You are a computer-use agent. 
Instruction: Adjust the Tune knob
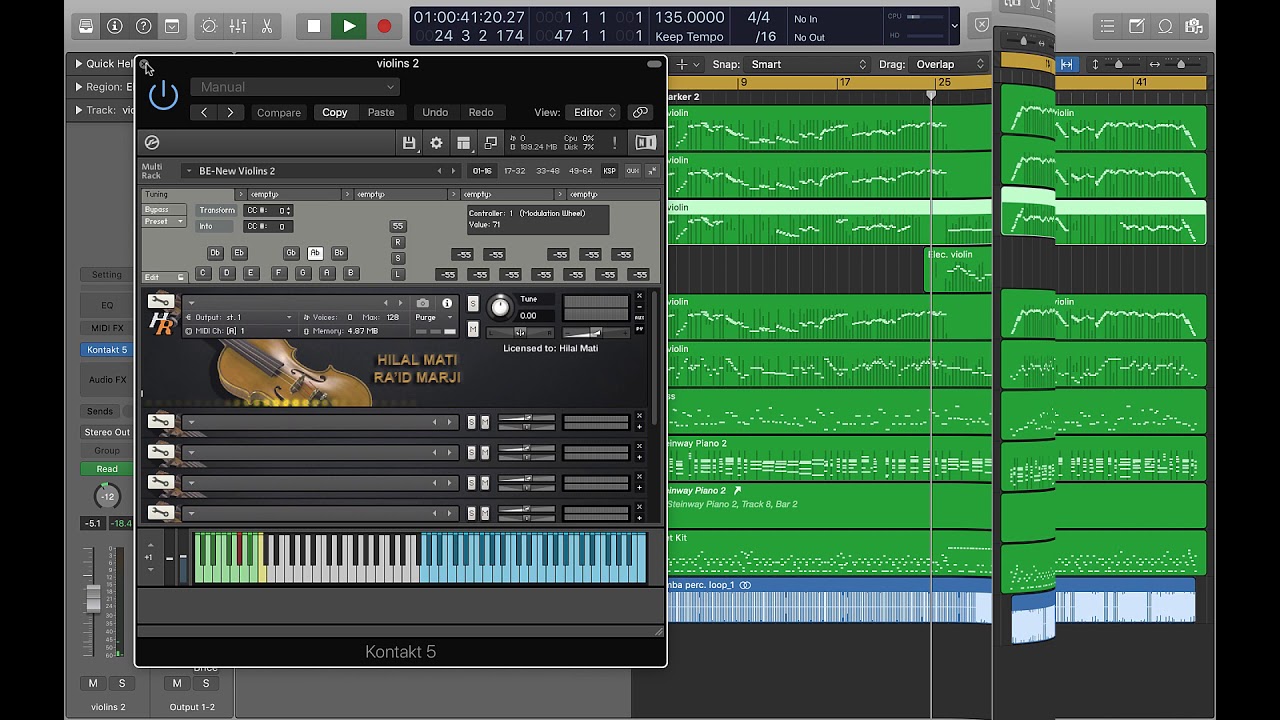[500, 307]
